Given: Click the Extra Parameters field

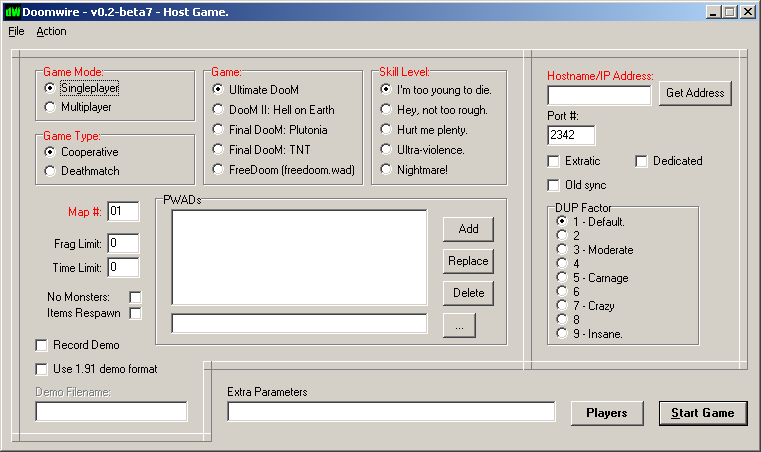Looking at the screenshot, I should (x=391, y=412).
